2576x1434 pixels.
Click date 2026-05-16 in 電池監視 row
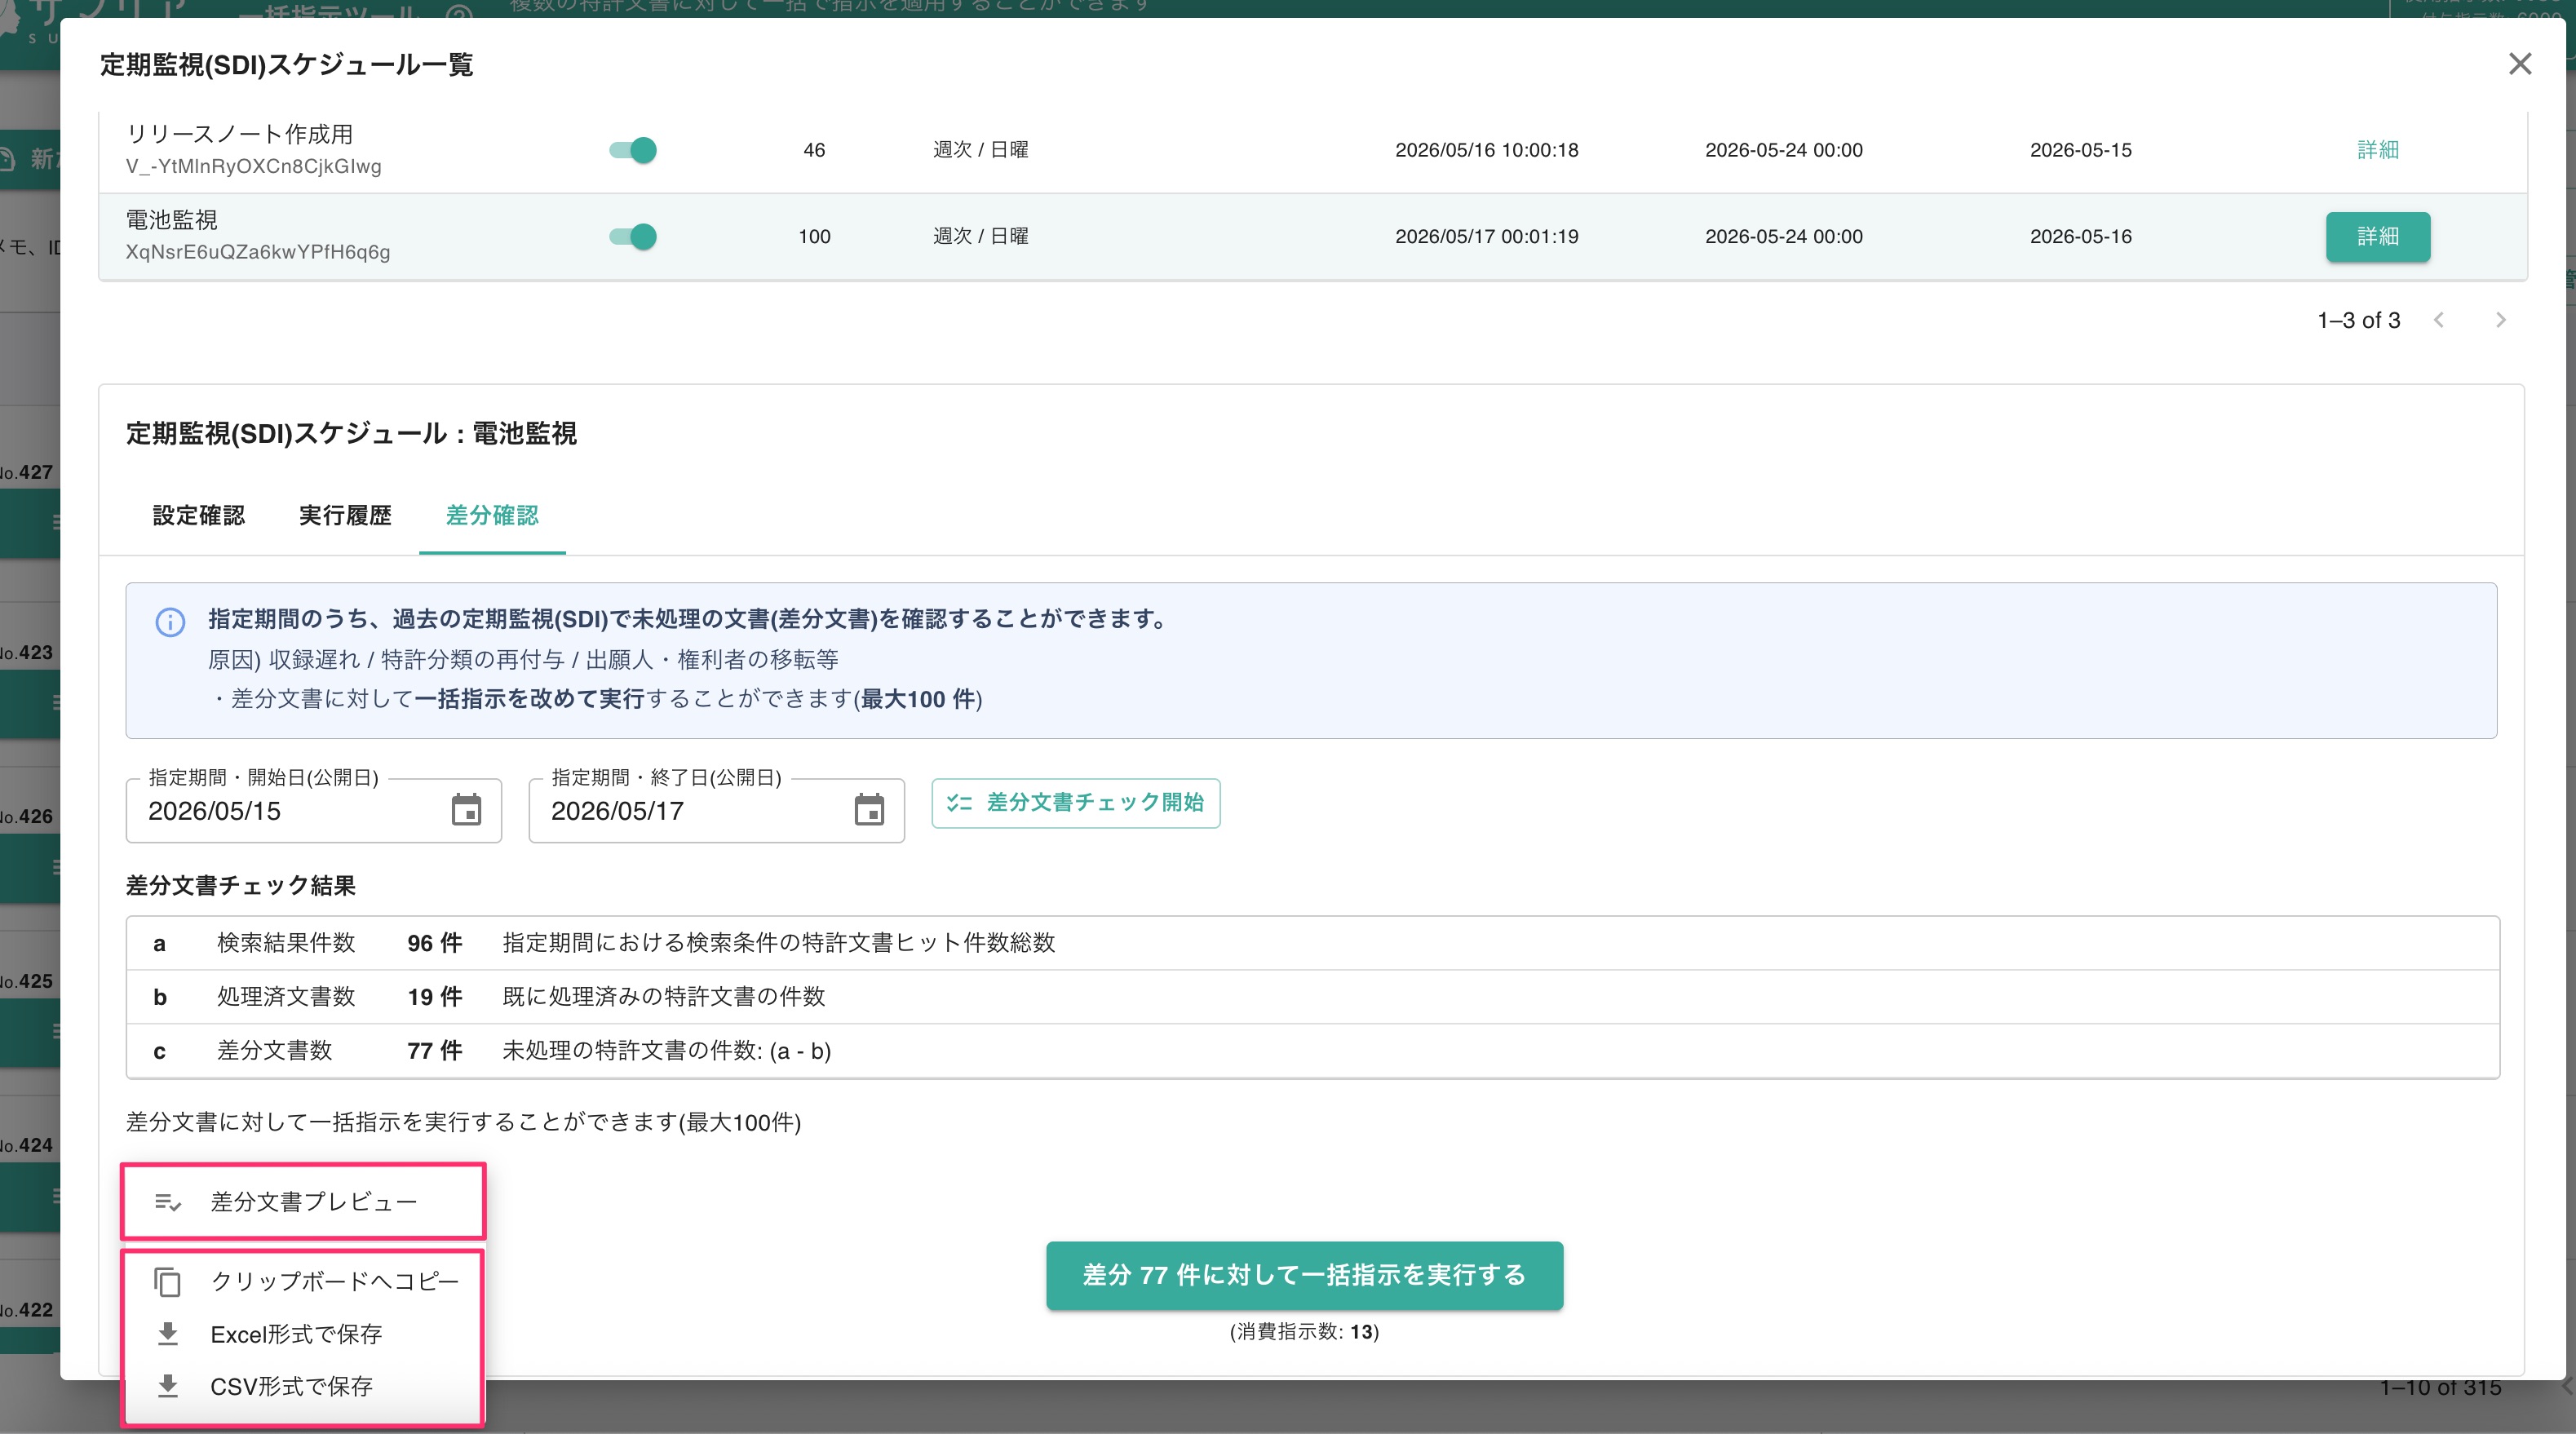(x=2080, y=237)
